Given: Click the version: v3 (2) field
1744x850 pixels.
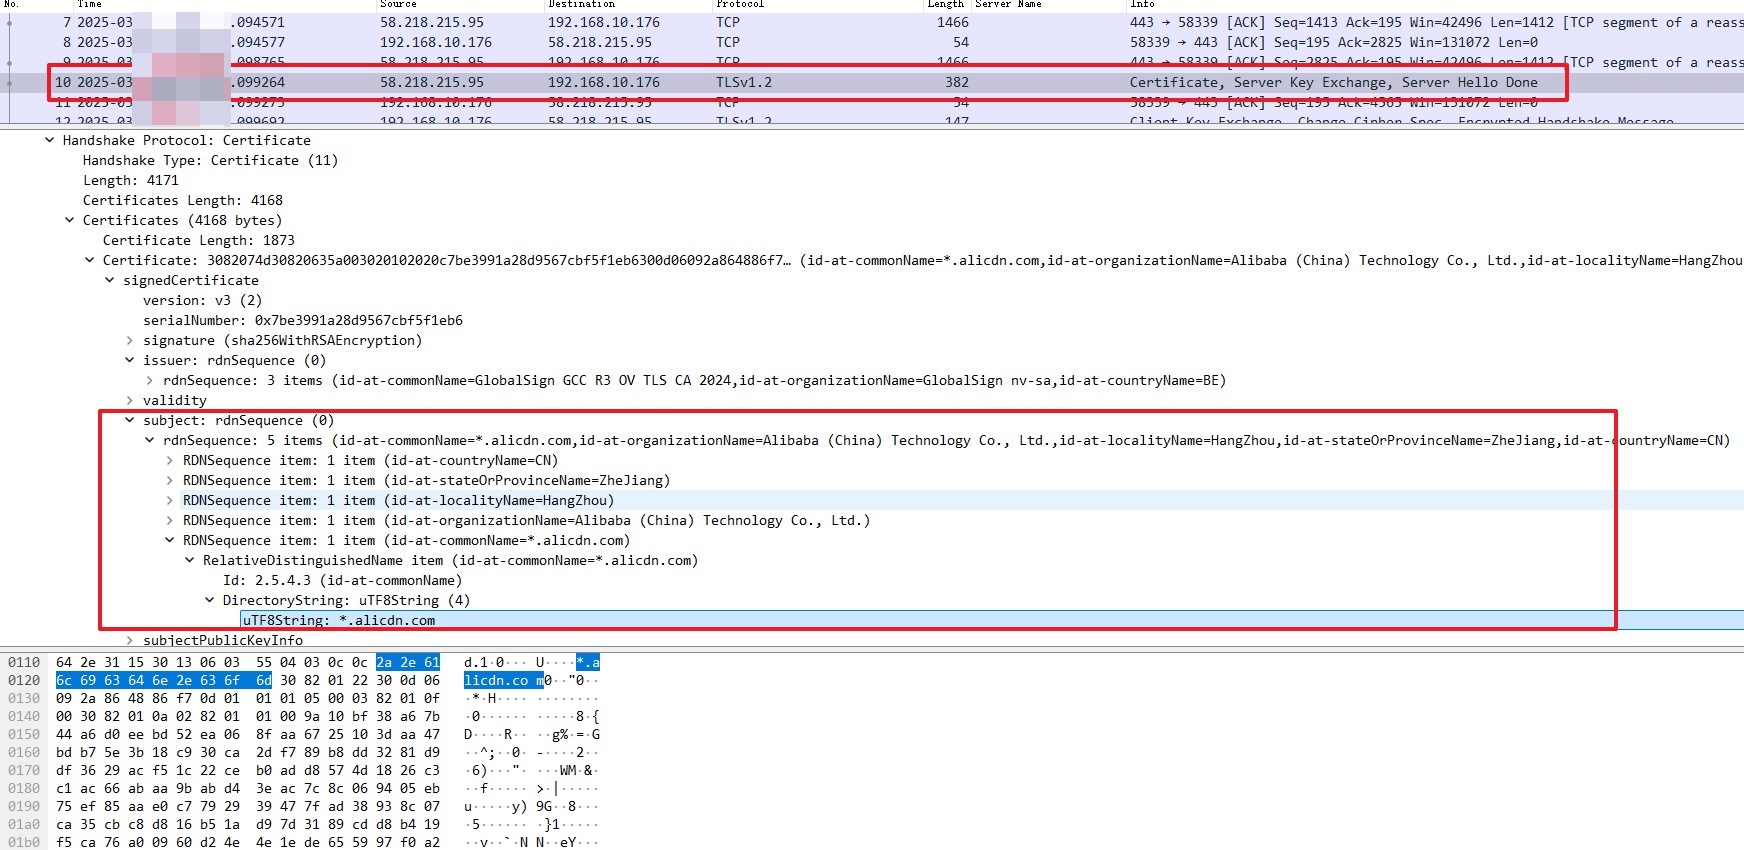Looking at the screenshot, I should tap(202, 300).
